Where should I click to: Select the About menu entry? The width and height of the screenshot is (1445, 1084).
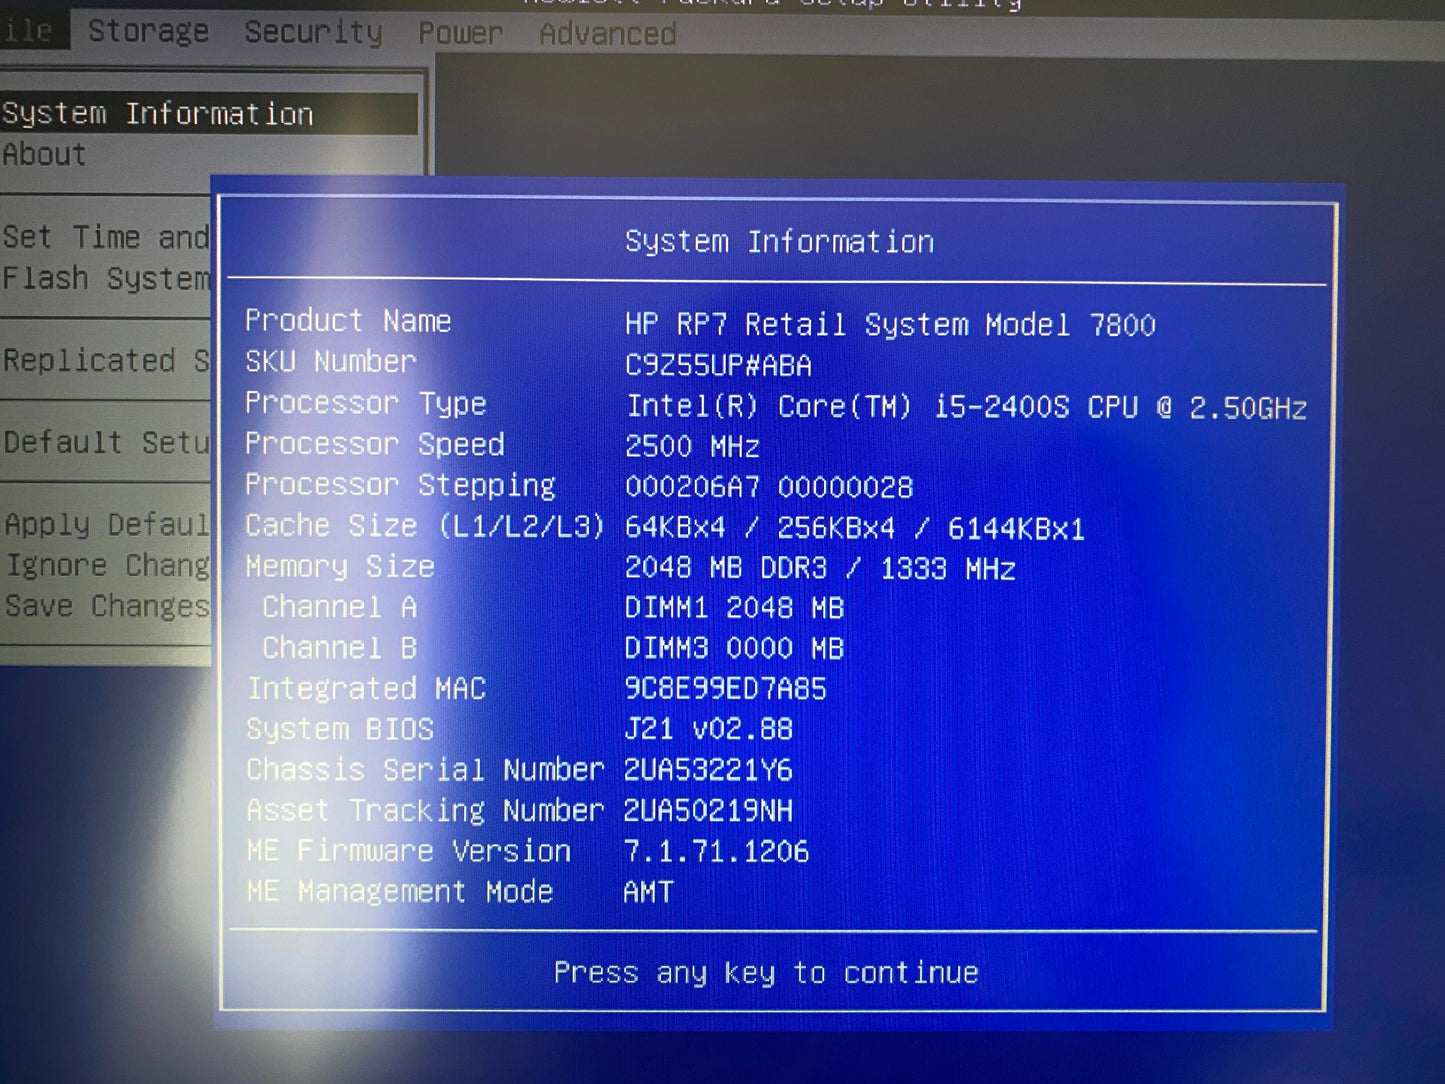point(44,154)
